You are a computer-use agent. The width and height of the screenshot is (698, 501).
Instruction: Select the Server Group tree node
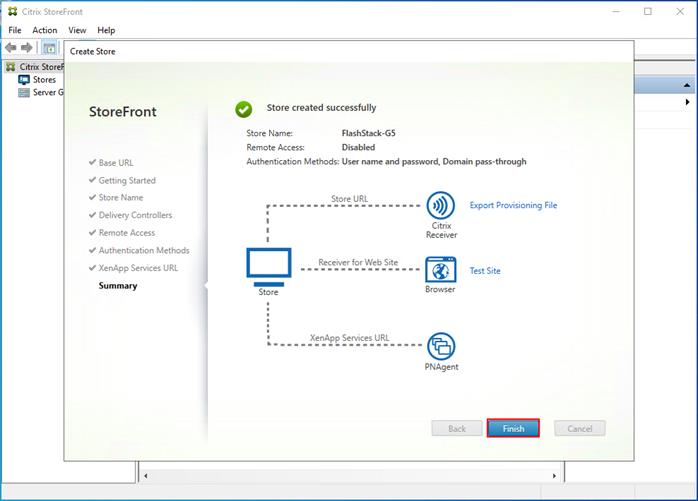coord(48,92)
